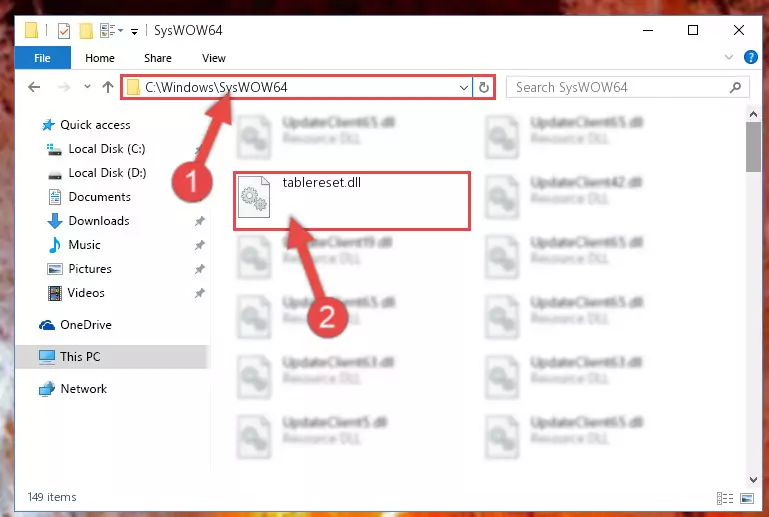This screenshot has width=769, height=517.
Task: Start search with the magnifier icon
Action: coord(735,88)
